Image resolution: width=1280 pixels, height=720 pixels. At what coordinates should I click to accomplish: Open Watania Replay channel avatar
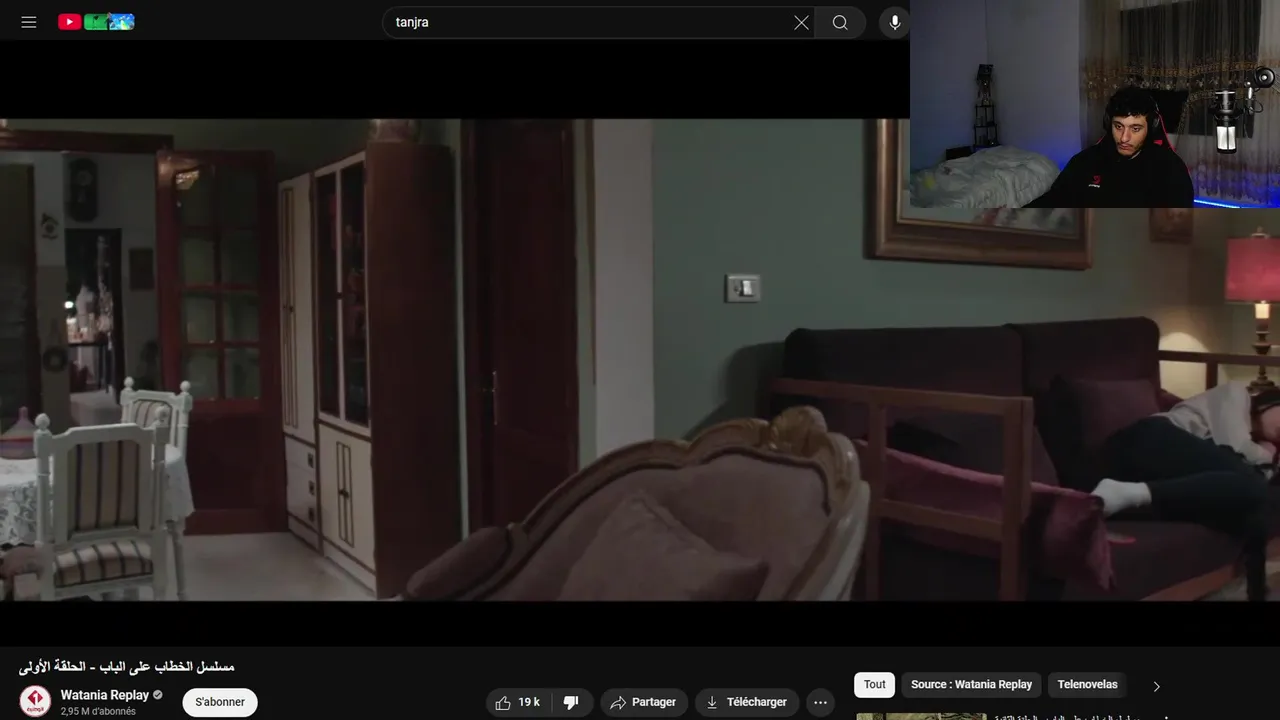click(35, 701)
